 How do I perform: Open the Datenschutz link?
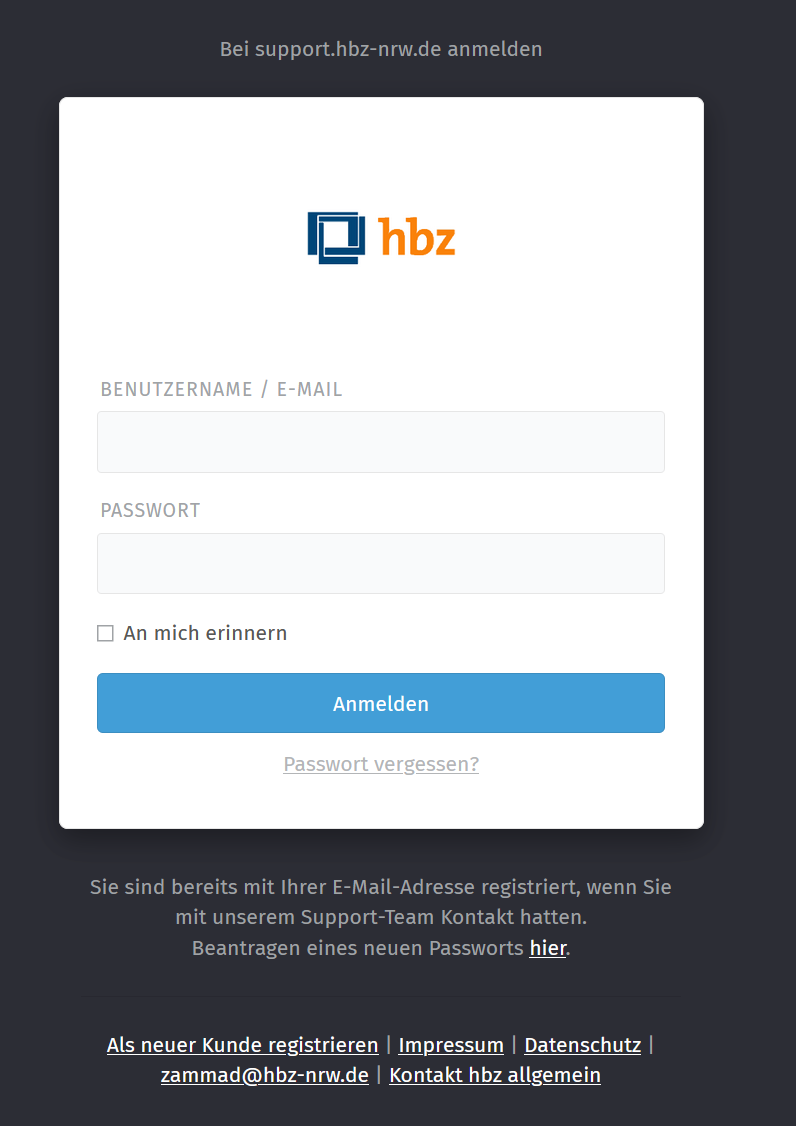coord(583,1045)
